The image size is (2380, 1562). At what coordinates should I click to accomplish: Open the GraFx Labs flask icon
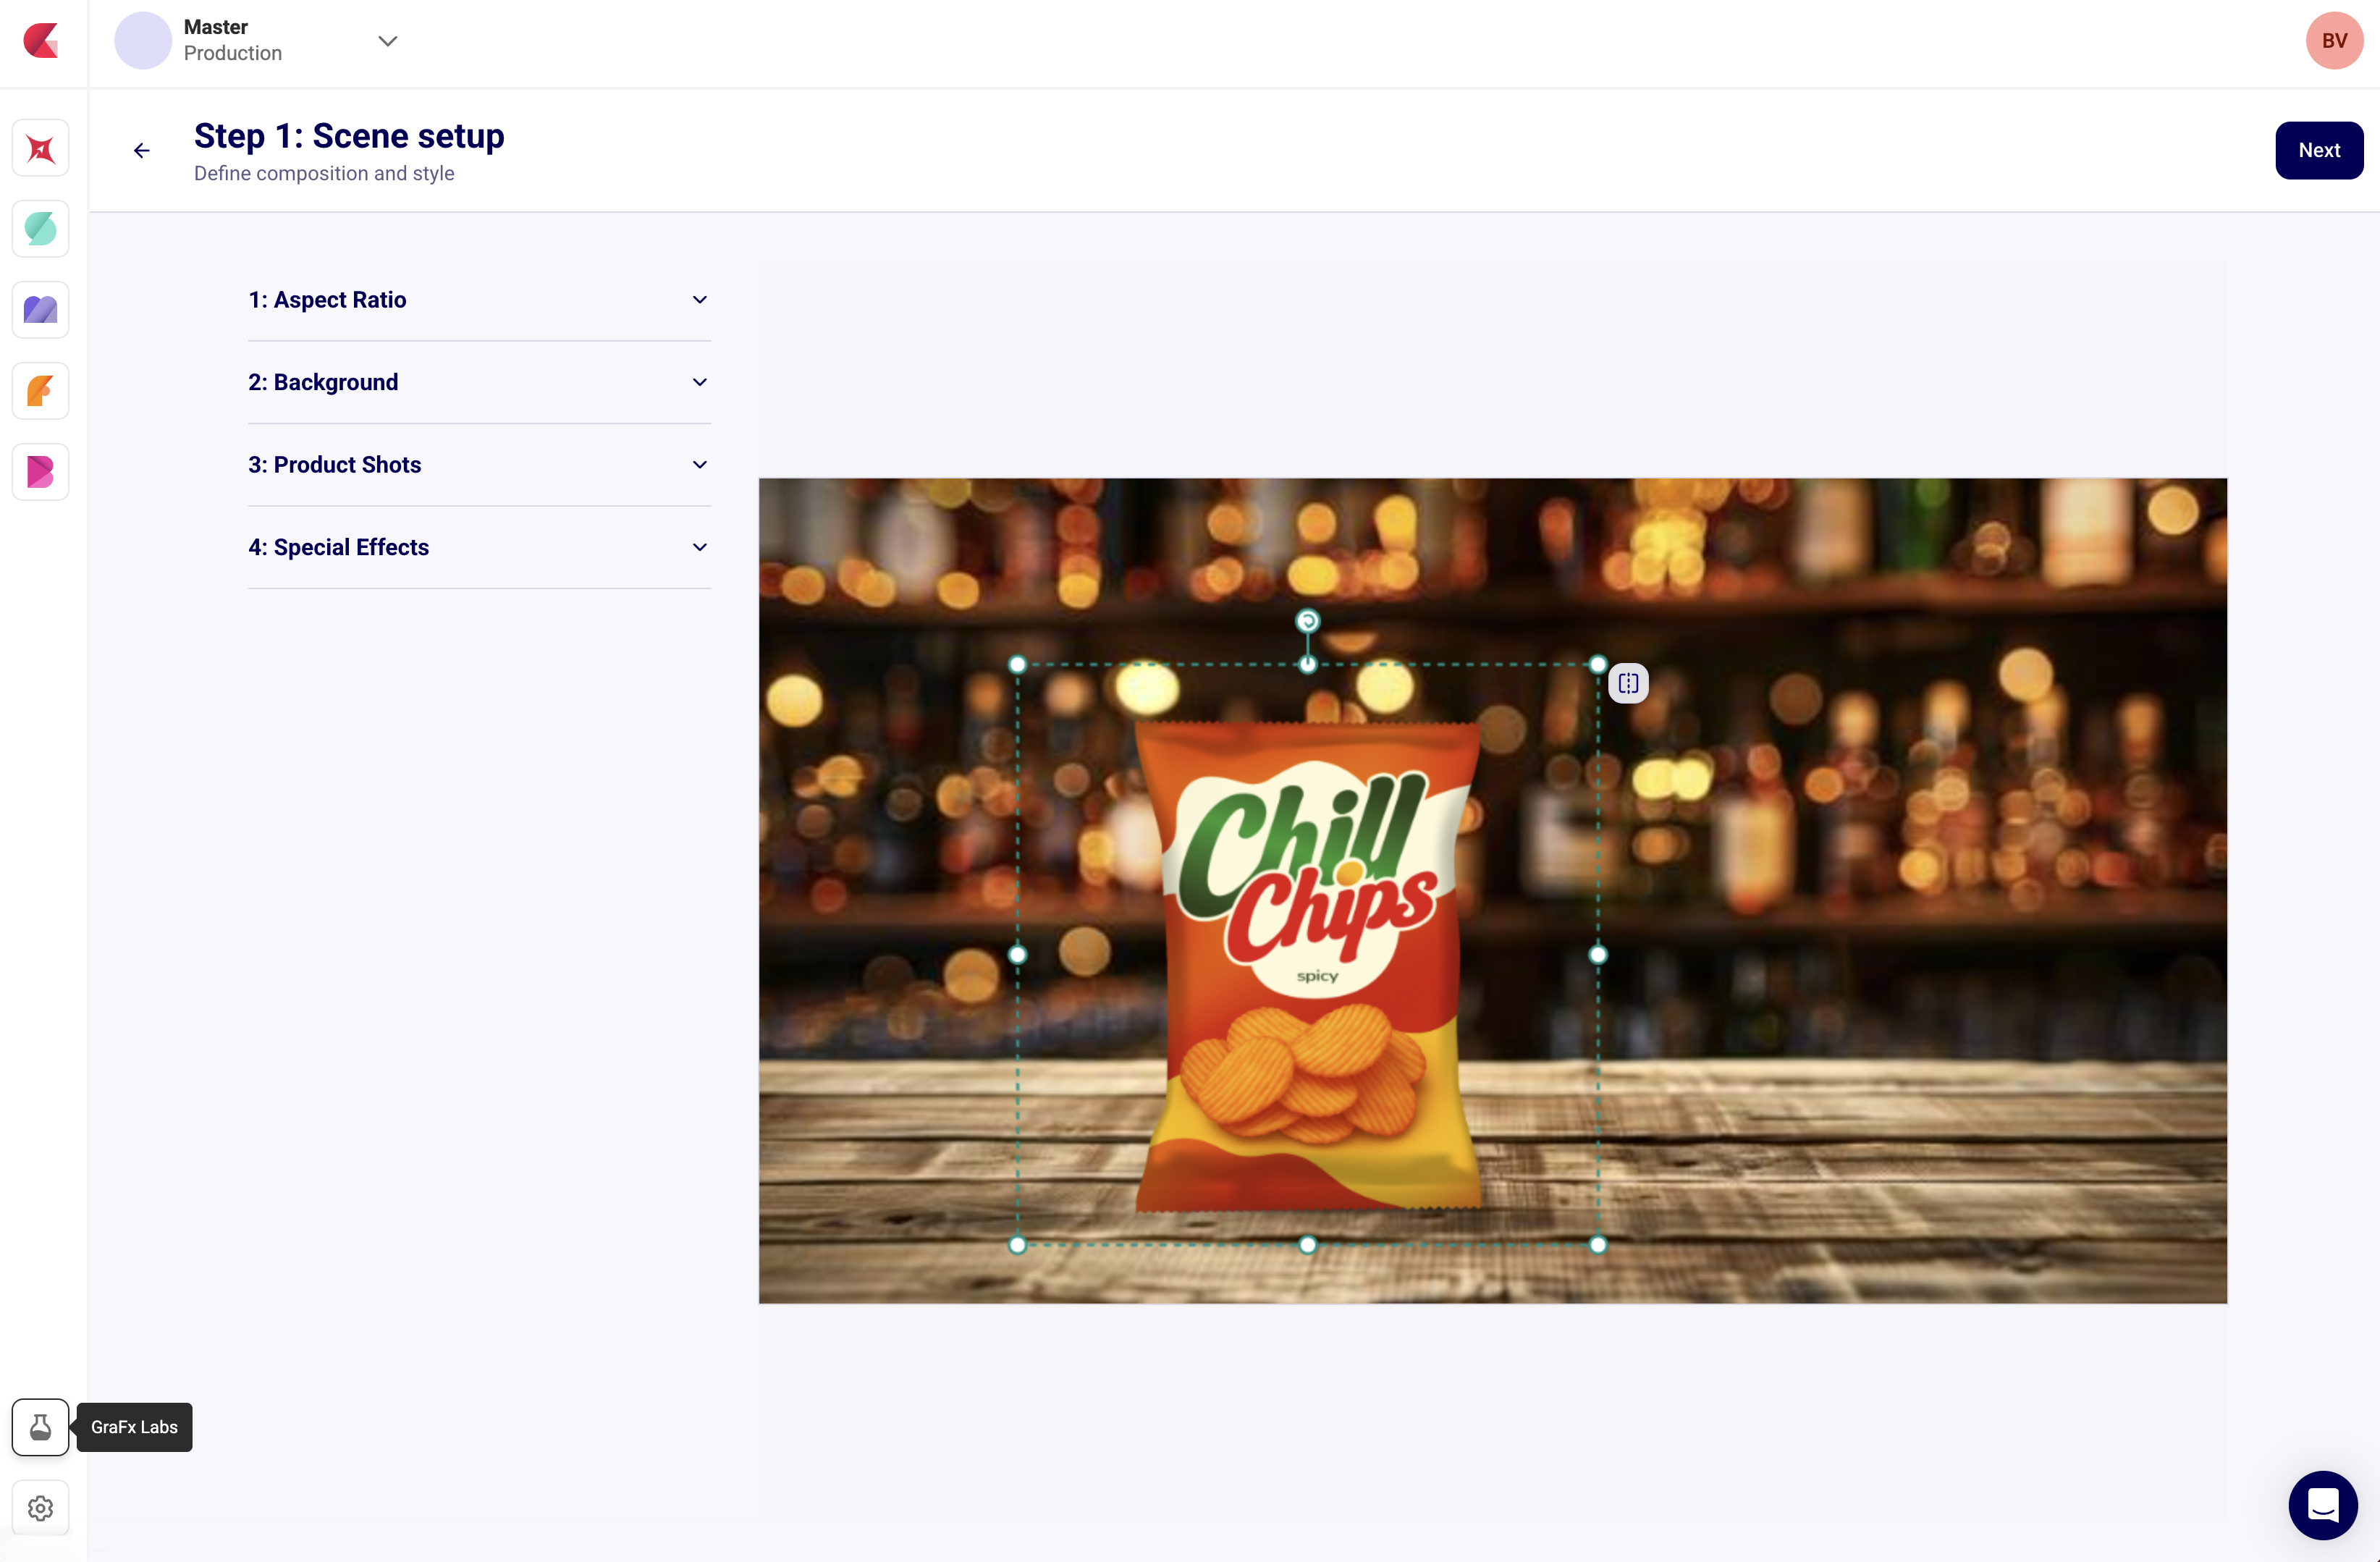[40, 1427]
